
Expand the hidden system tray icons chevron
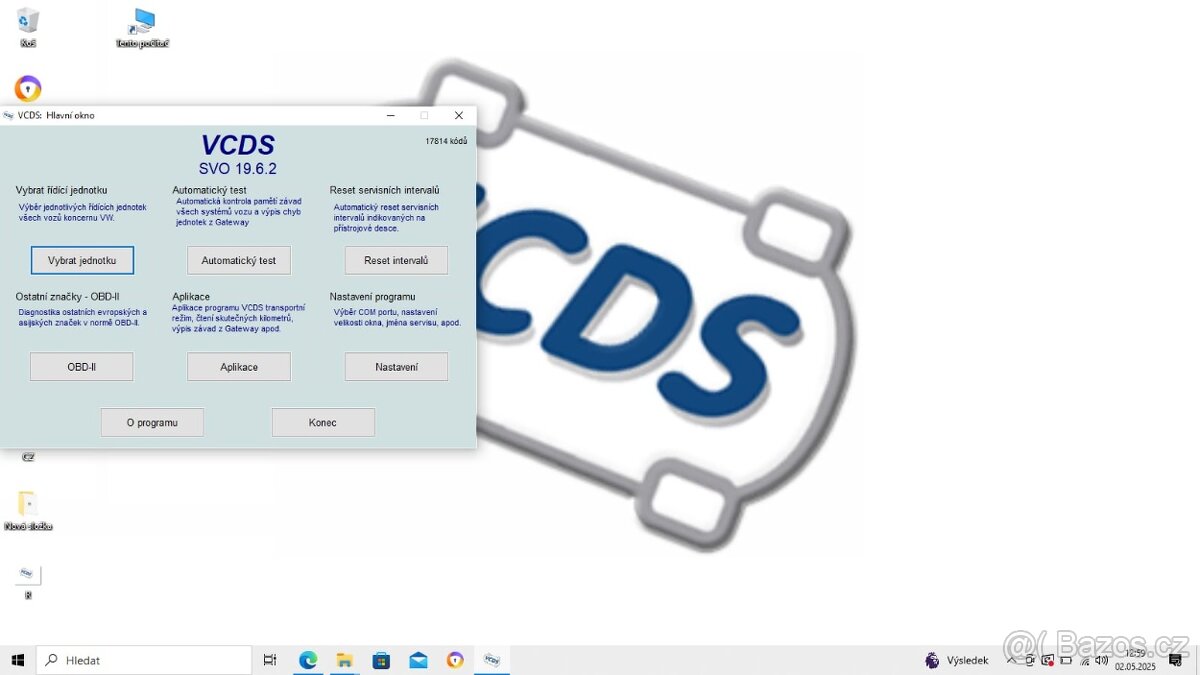[x=1012, y=660]
